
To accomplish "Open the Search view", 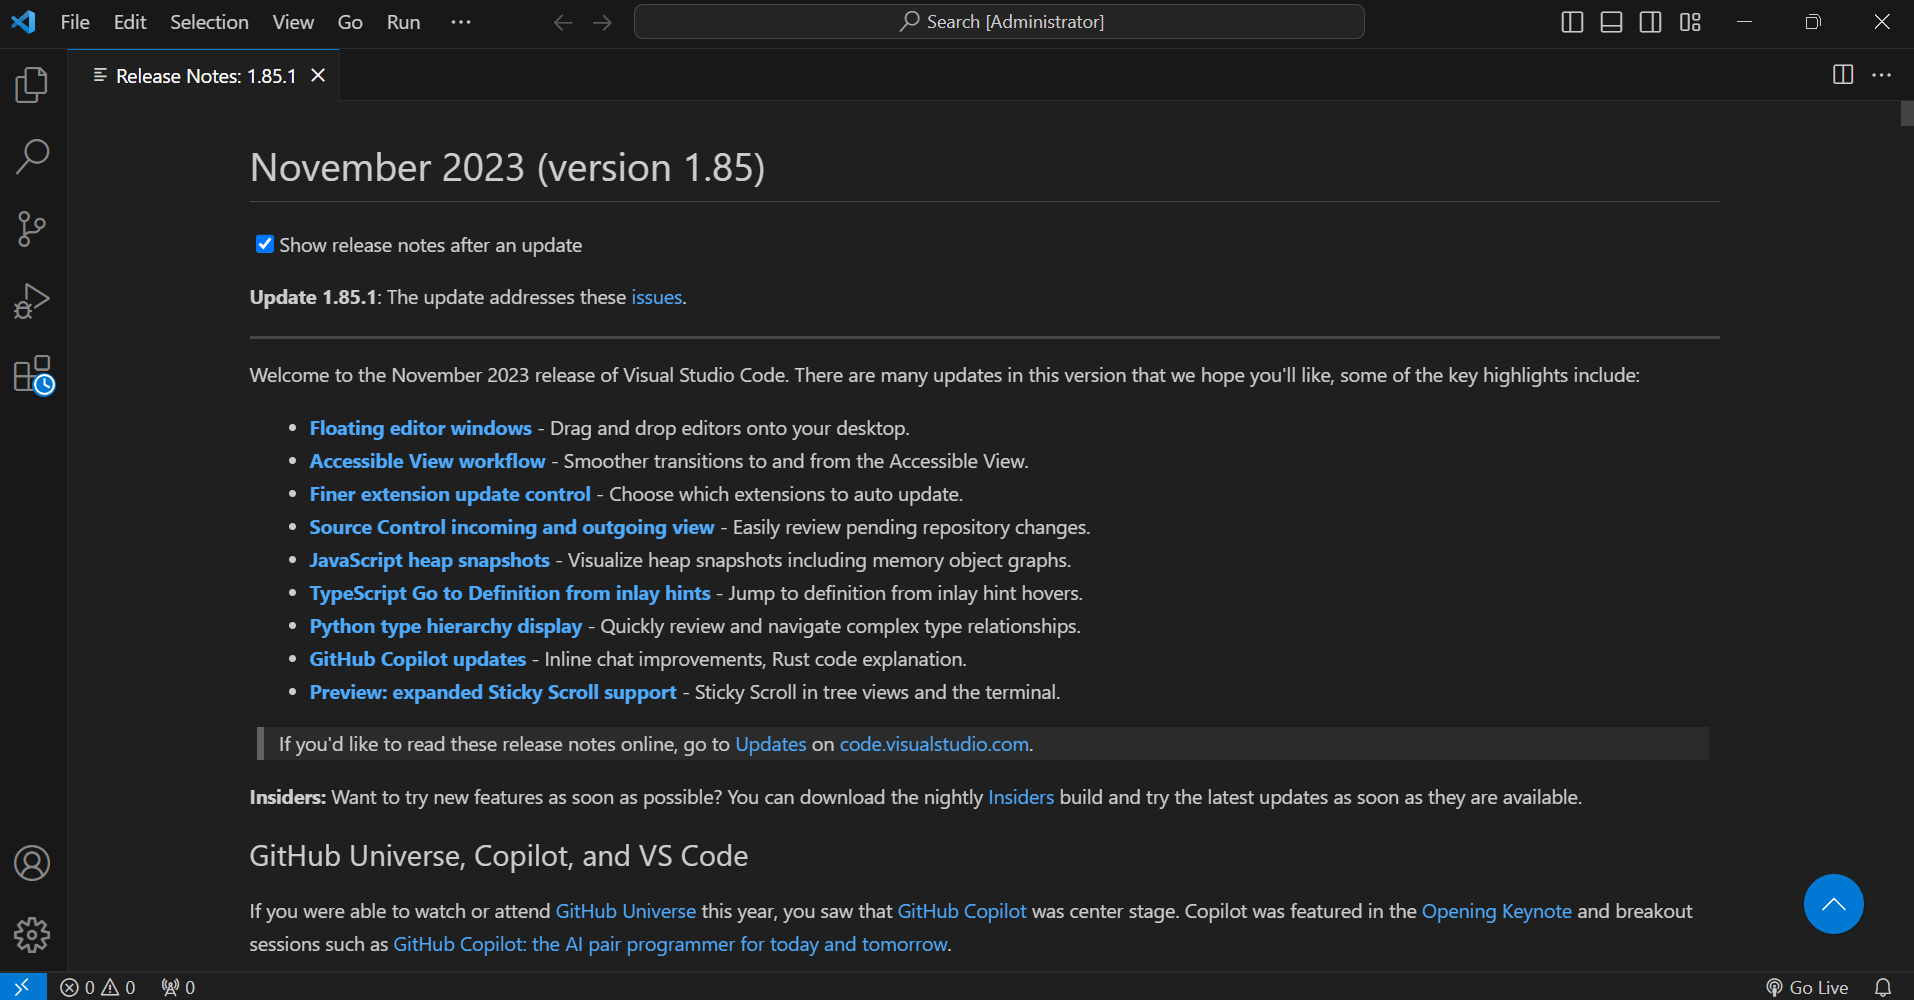I will [31, 156].
